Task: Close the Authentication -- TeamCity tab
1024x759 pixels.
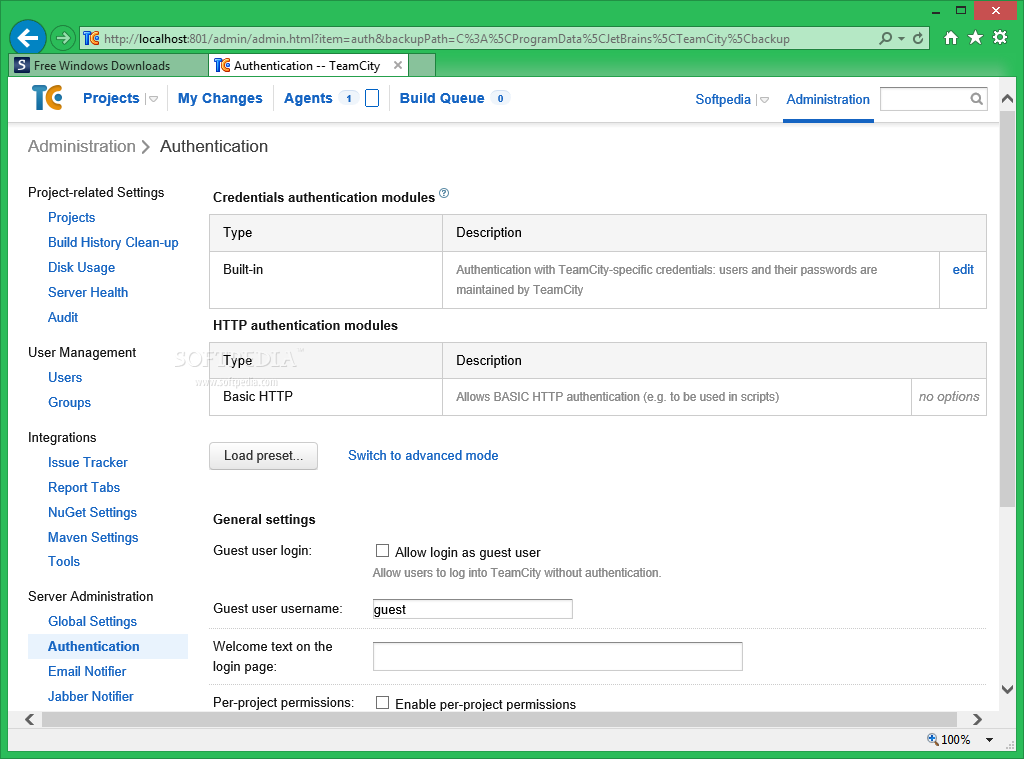Action: [398, 65]
